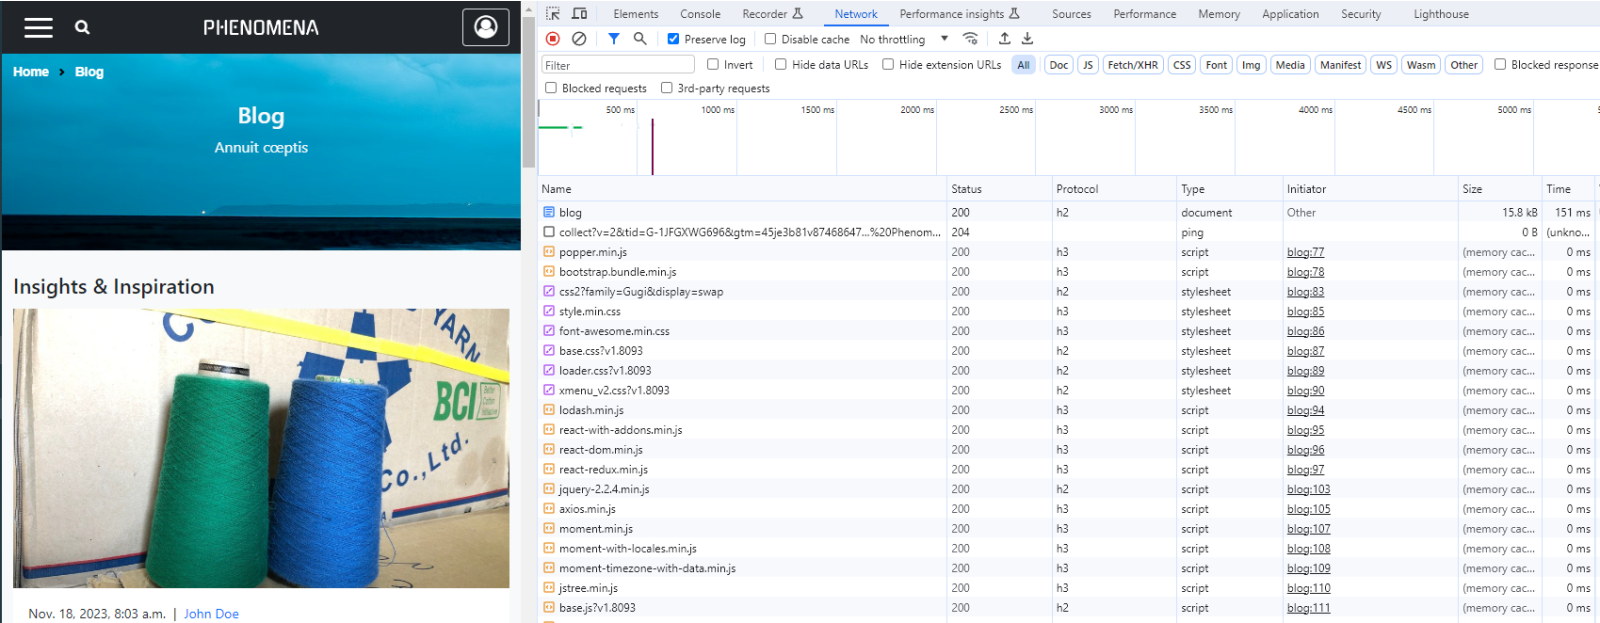Uncheck the Preserve log checkbox

[673, 39]
